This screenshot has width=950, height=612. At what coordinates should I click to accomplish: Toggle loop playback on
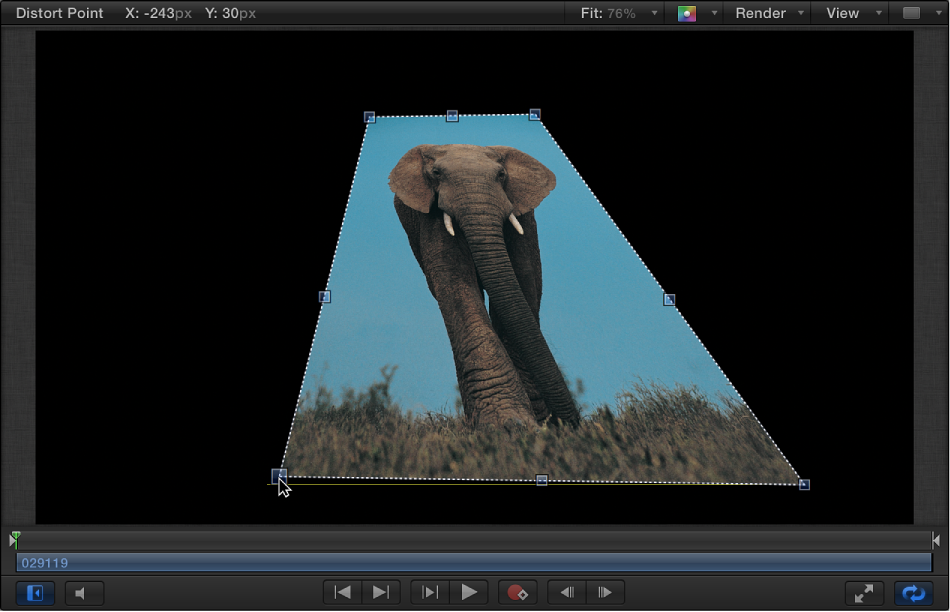coord(913,592)
